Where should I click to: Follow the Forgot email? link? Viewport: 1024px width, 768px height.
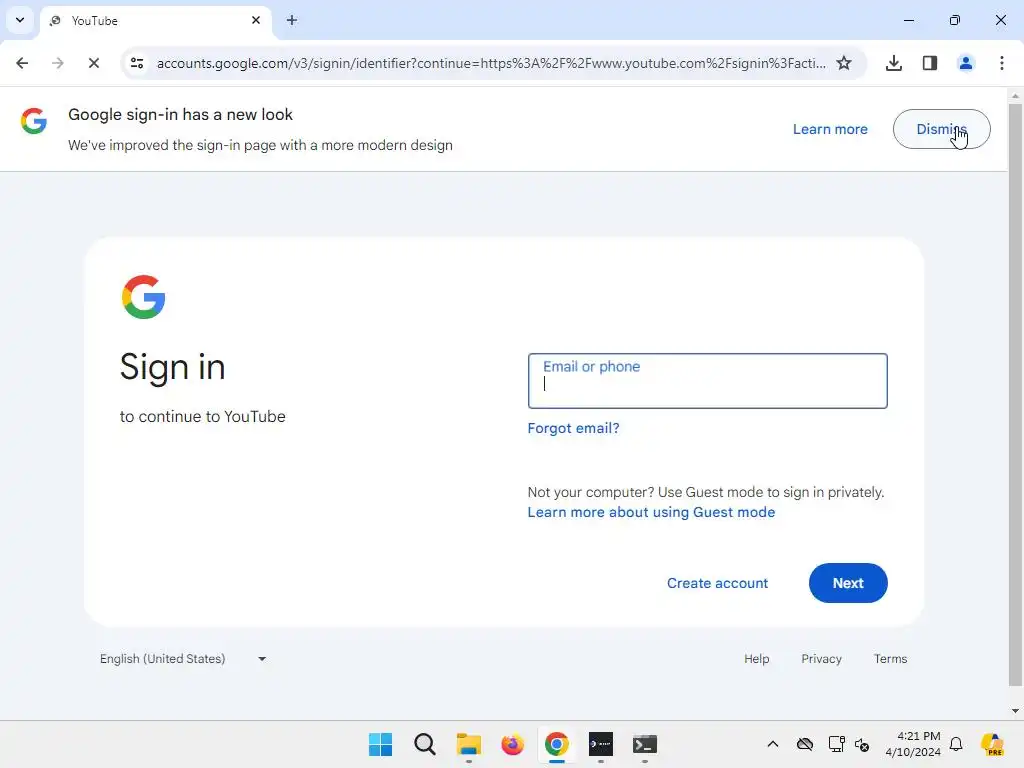[x=573, y=428]
